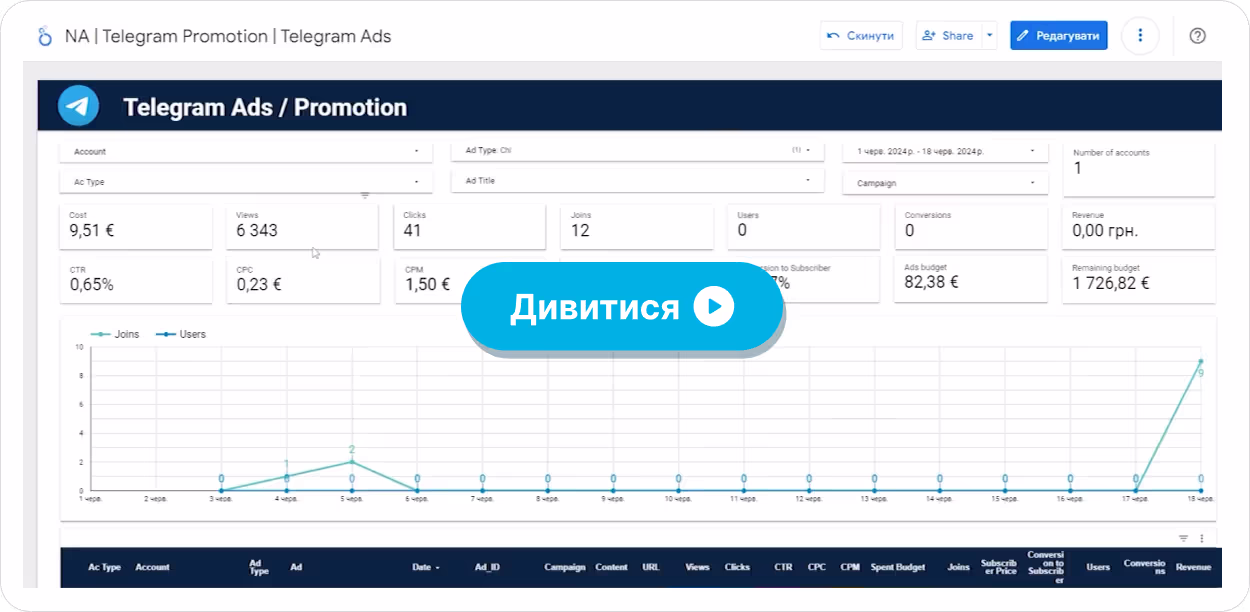This screenshot has height=612, width=1250.
Task: Expand the Ad Title filter dropdown
Action: (x=638, y=181)
